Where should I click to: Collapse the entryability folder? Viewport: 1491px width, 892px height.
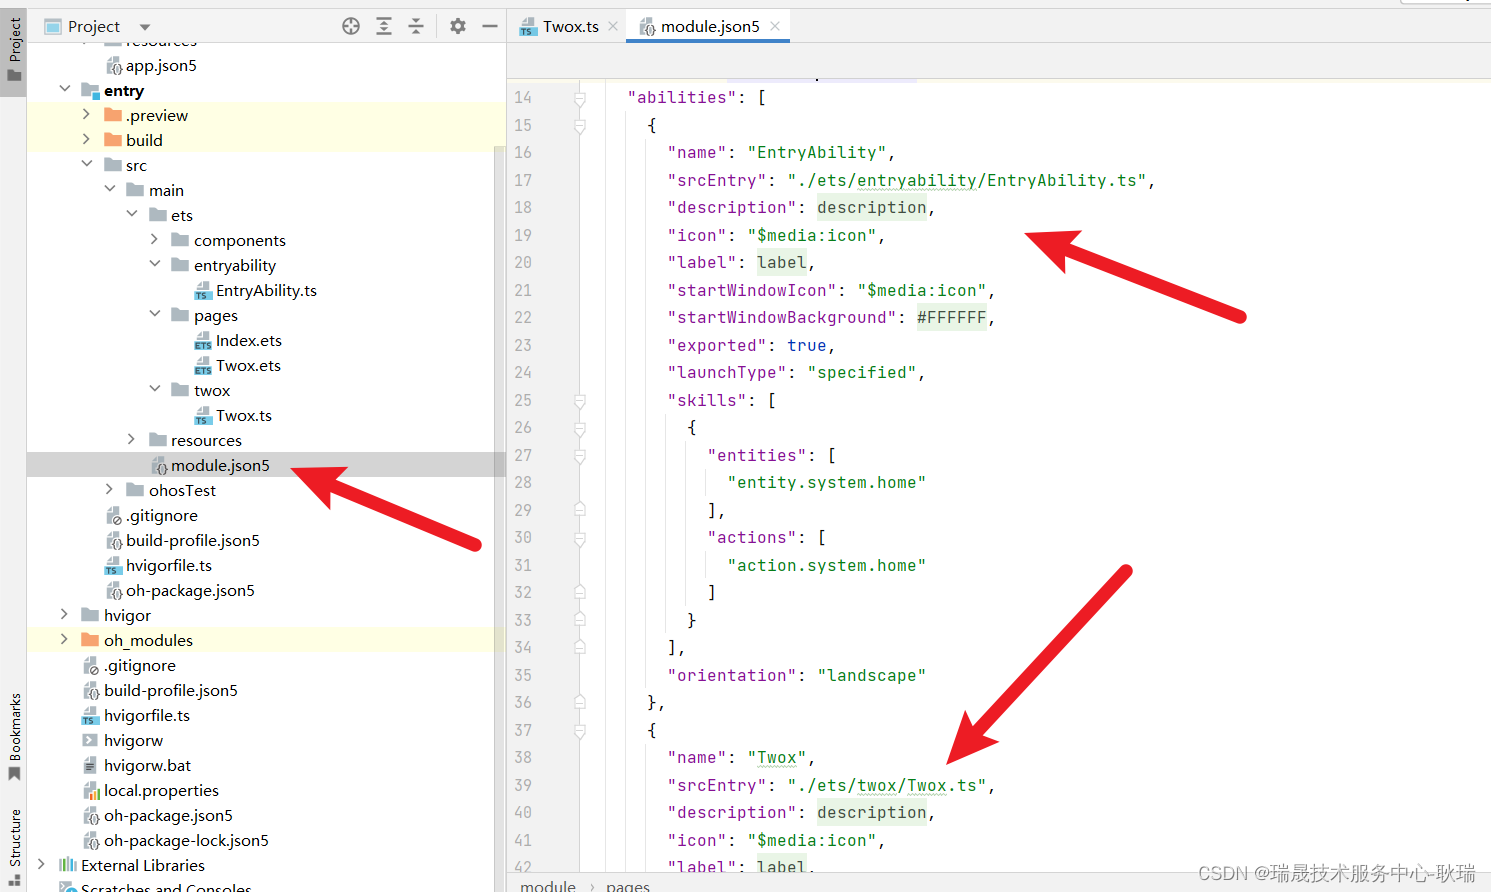tap(155, 265)
